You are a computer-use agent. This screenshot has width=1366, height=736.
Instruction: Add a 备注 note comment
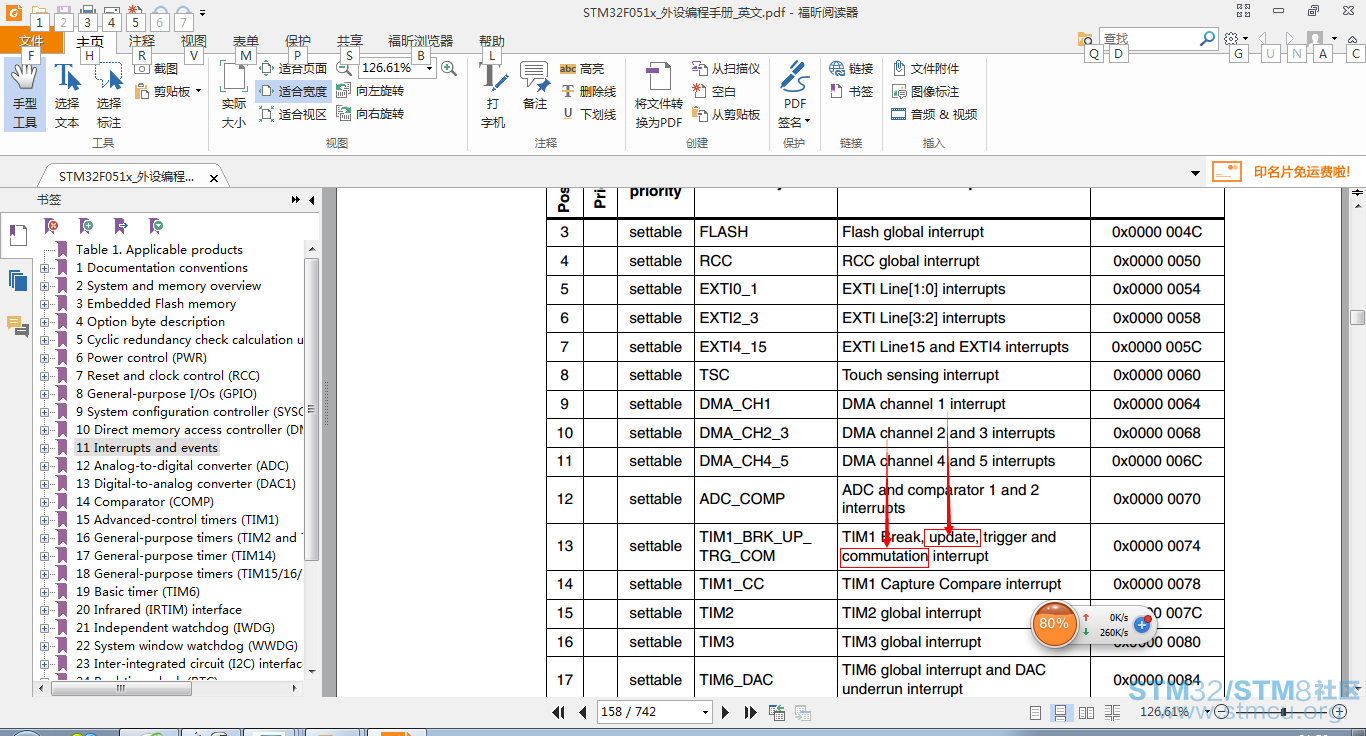pyautogui.click(x=535, y=87)
